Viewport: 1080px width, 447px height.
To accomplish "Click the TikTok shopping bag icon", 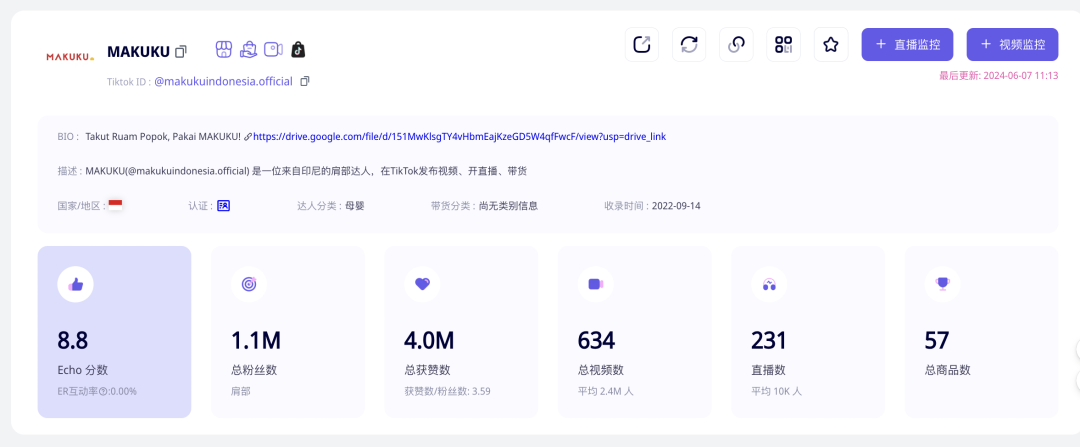I will (298, 49).
